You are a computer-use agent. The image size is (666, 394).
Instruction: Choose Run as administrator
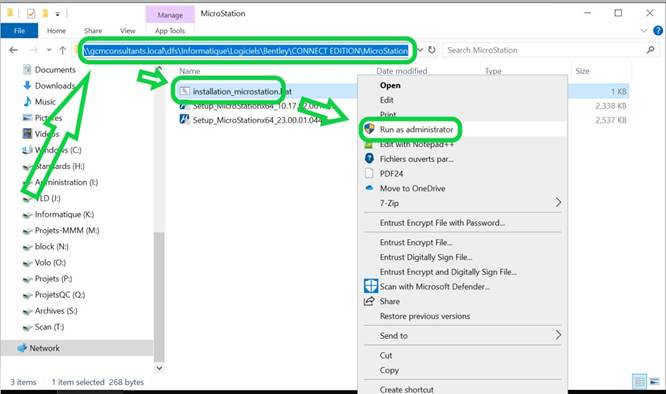pos(416,129)
